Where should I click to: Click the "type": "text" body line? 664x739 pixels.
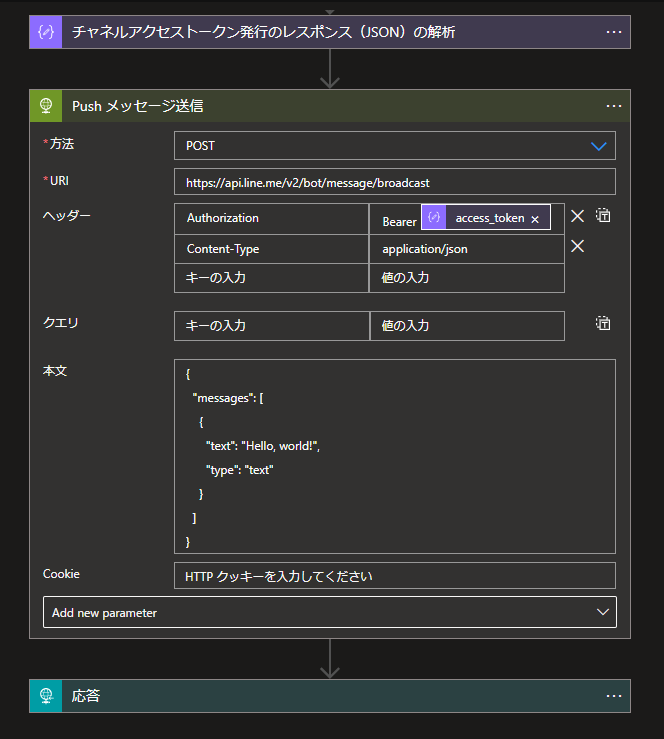tap(239, 470)
